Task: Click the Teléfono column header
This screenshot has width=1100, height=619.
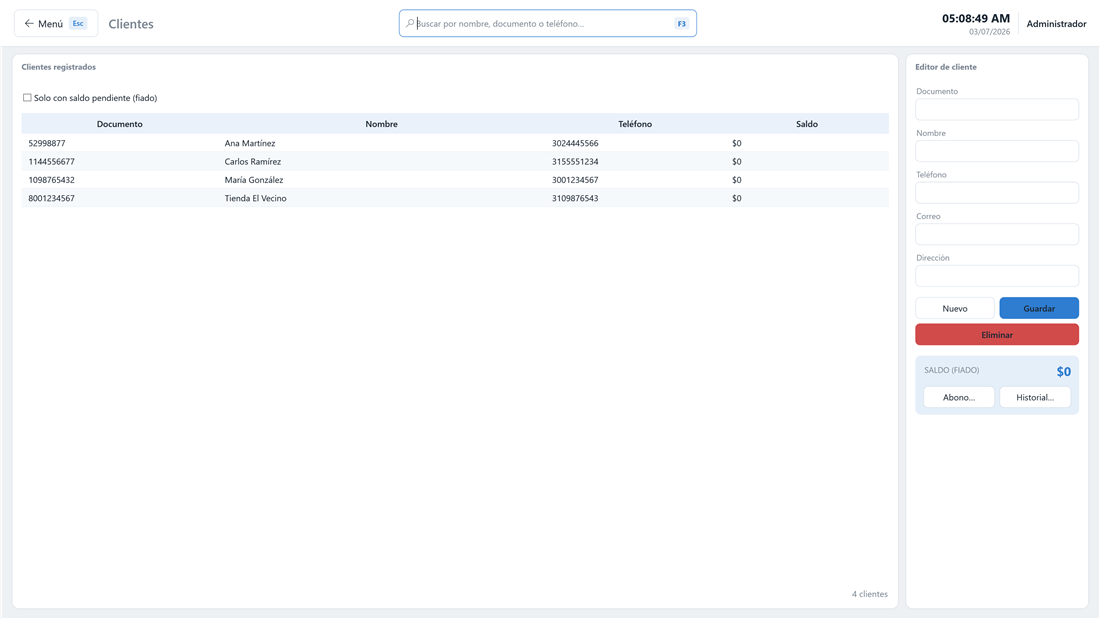Action: click(x=635, y=124)
